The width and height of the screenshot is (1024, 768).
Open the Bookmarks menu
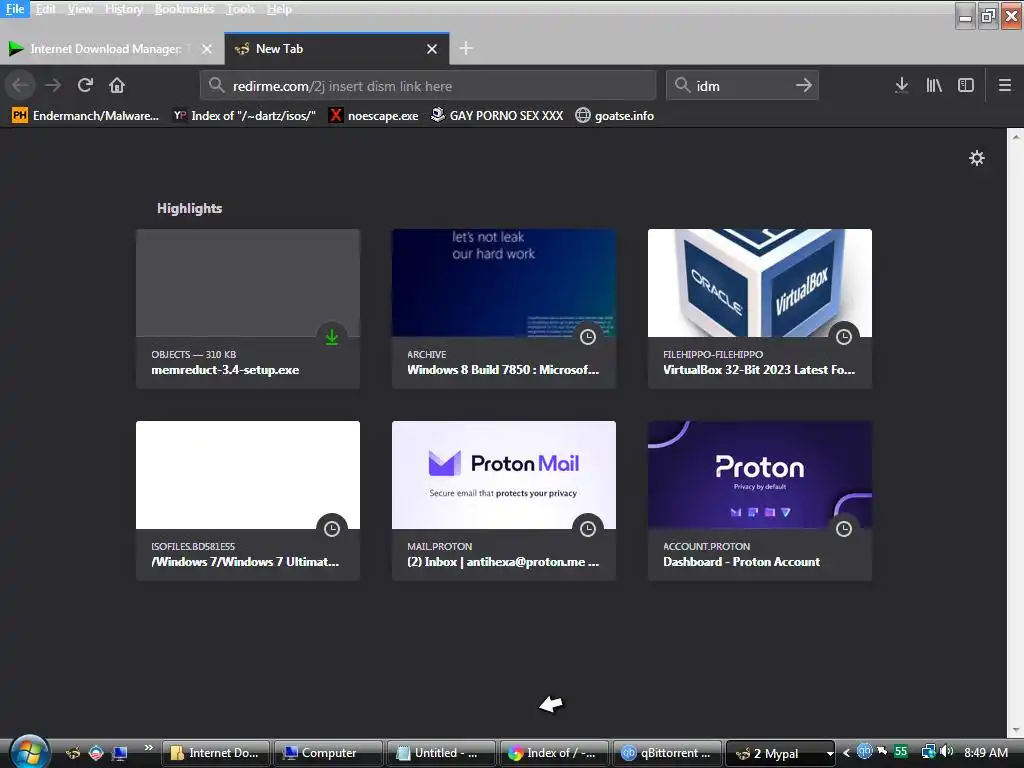184,9
